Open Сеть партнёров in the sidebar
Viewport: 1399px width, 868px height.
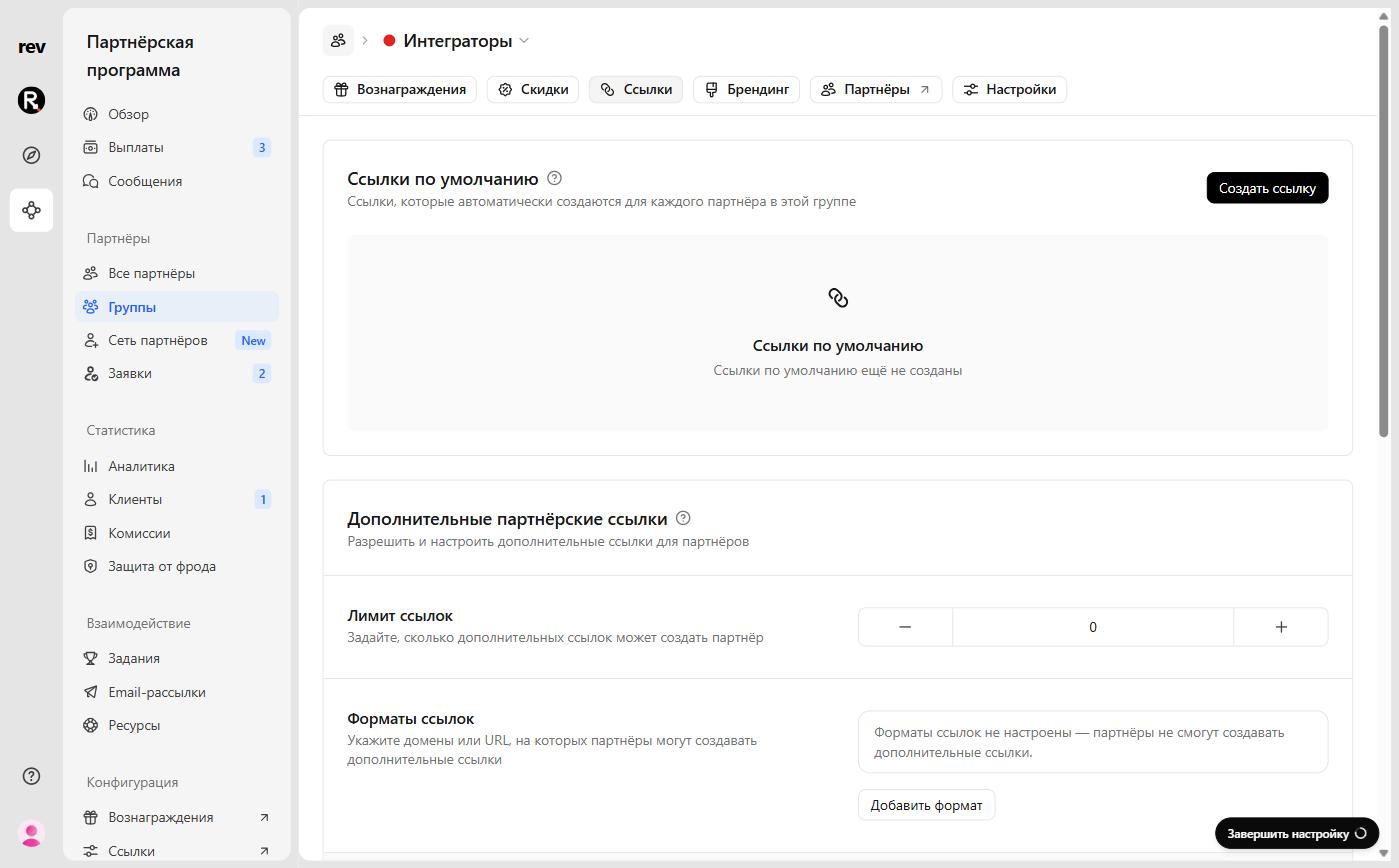tap(177, 340)
